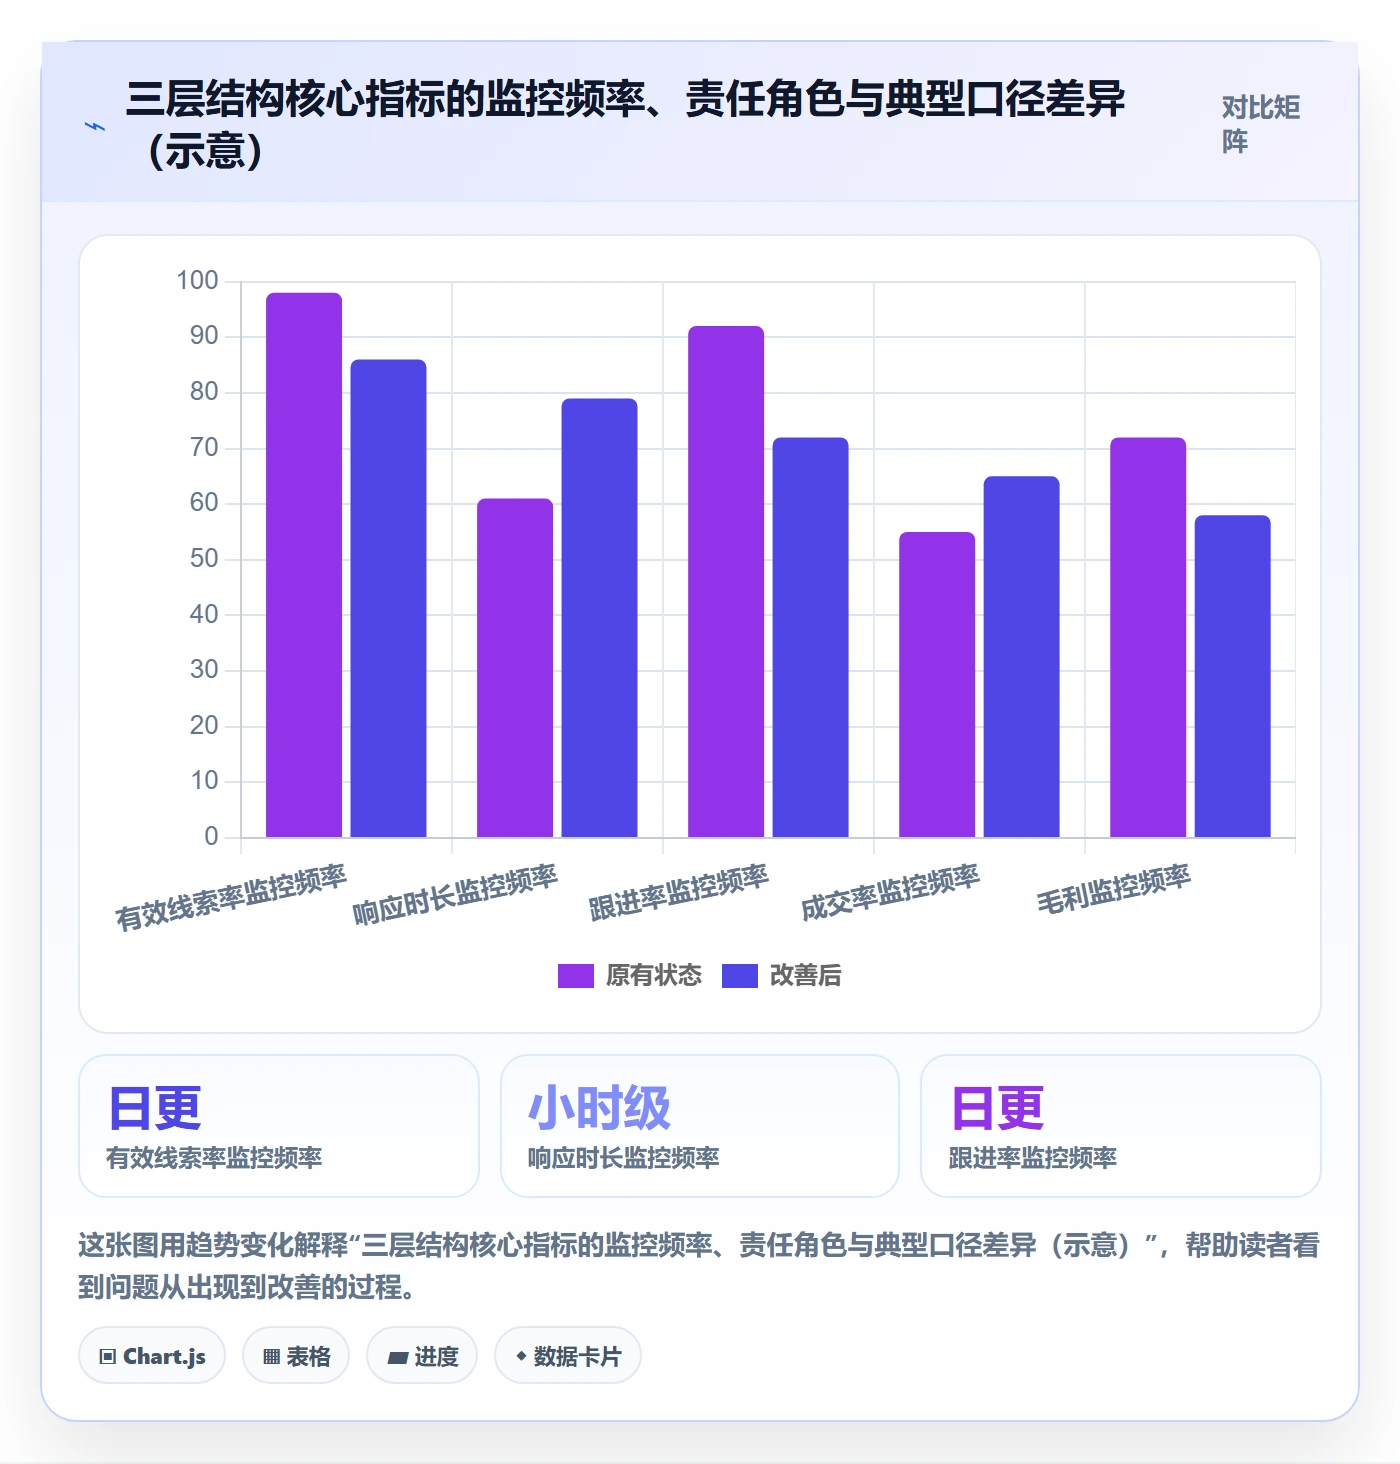This screenshot has height=1464, width=1400.
Task: Click the slanted x-axis label 响应时长监控频率
Action: coord(455,894)
